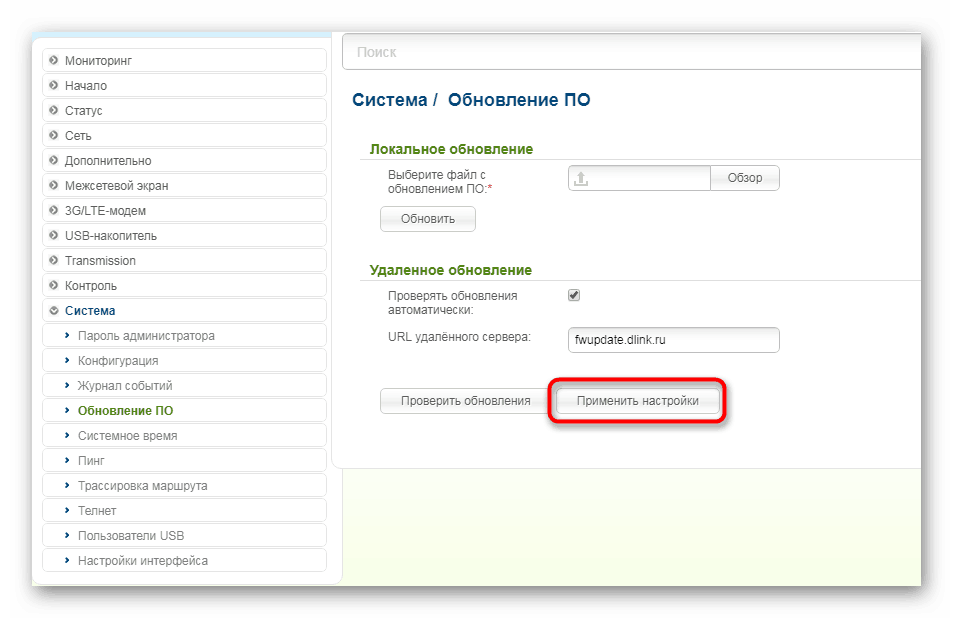Open the Телнет submenu
This screenshot has height=618, width=953.
pyautogui.click(x=184, y=510)
